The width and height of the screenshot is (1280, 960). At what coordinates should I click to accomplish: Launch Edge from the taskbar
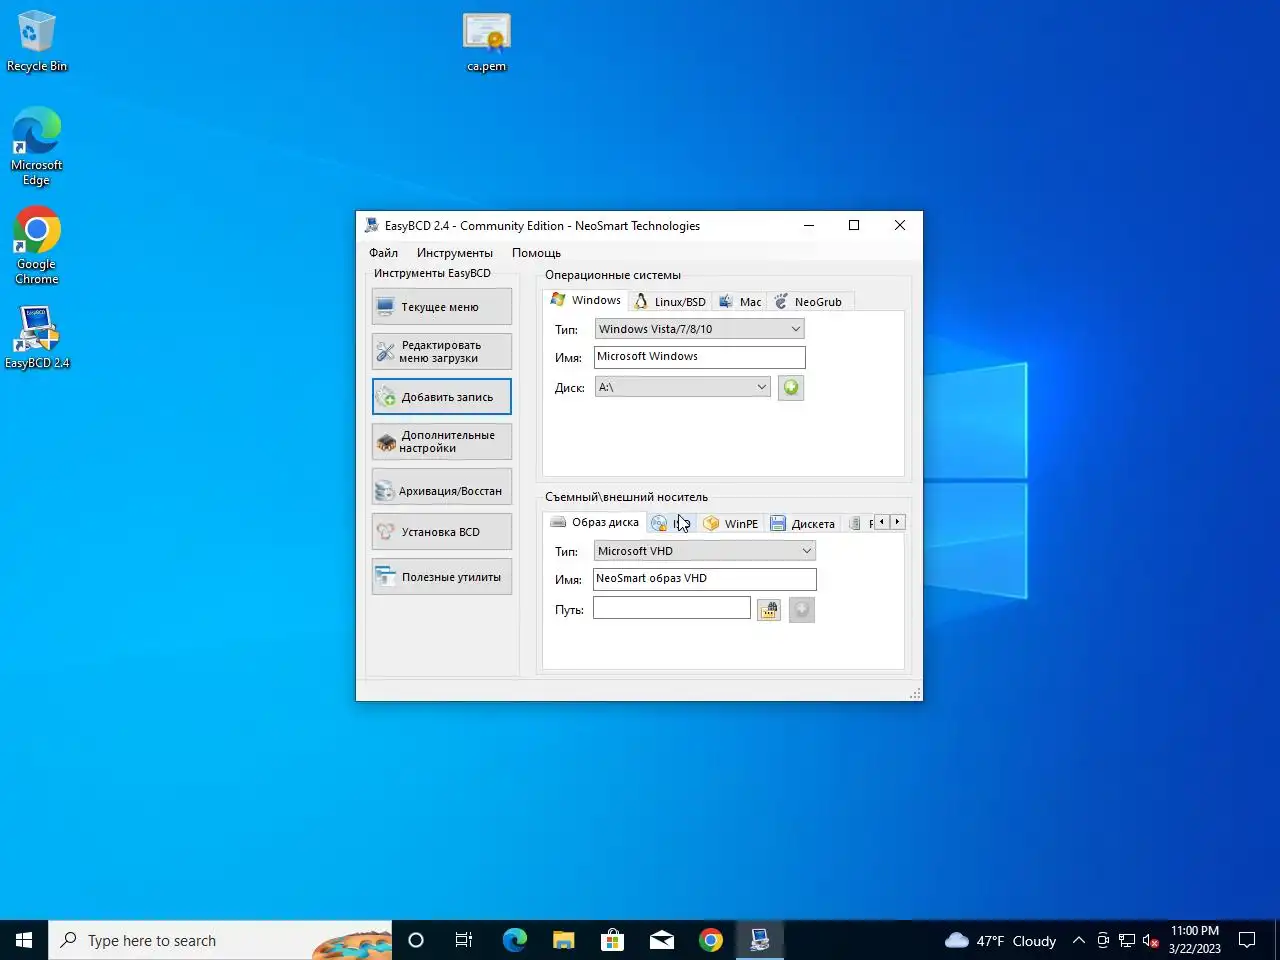click(x=514, y=940)
